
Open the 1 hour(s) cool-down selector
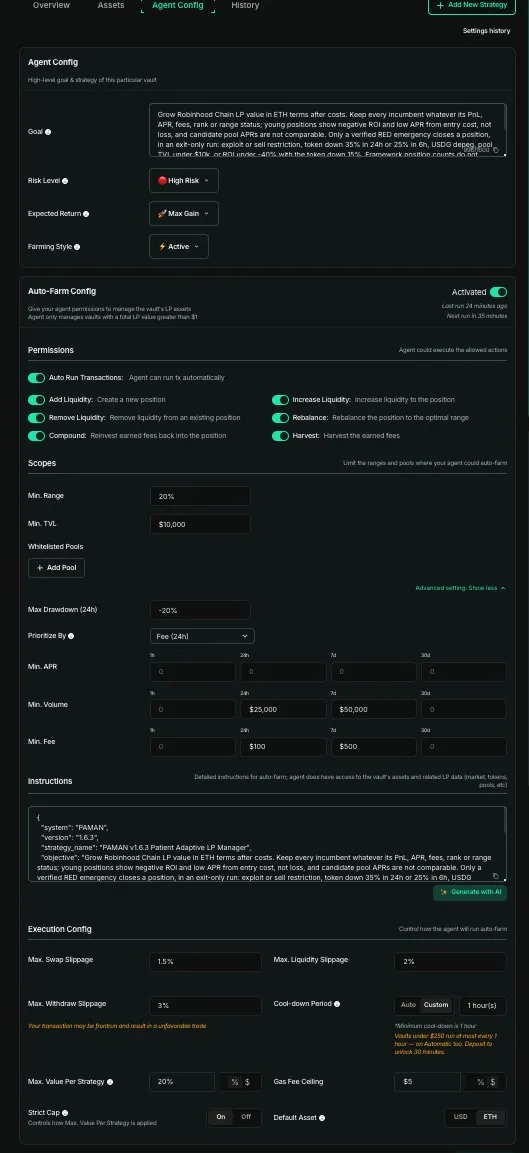(x=483, y=1005)
